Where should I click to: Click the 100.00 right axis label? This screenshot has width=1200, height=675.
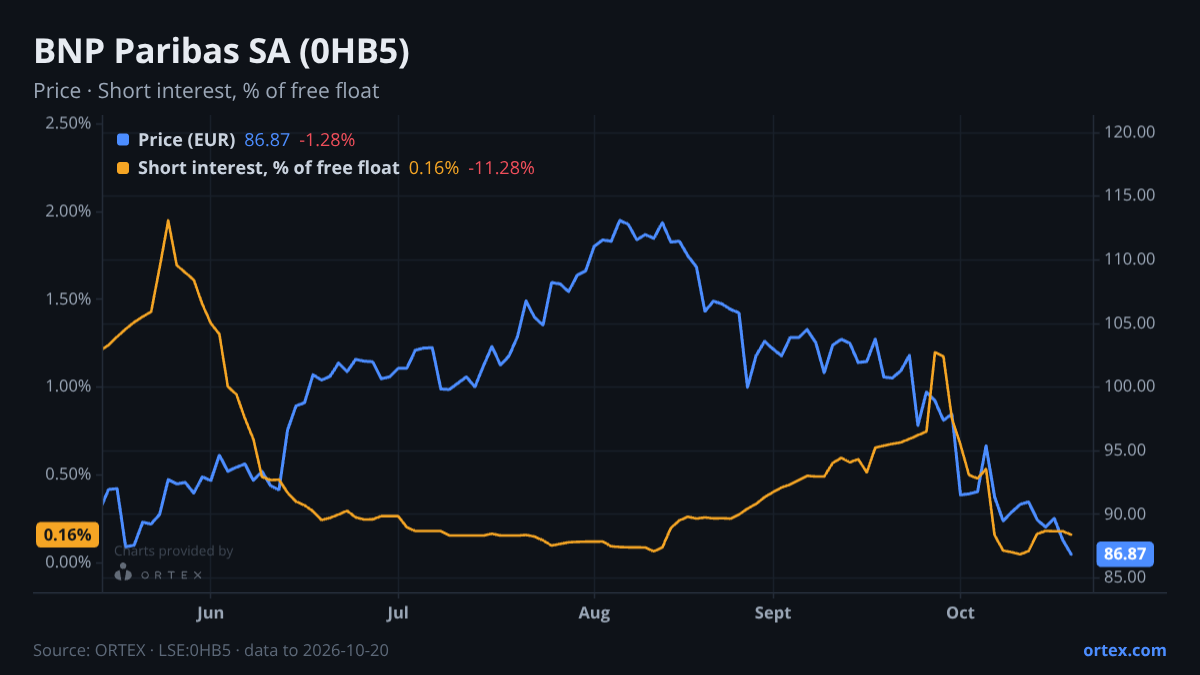pyautogui.click(x=1130, y=386)
